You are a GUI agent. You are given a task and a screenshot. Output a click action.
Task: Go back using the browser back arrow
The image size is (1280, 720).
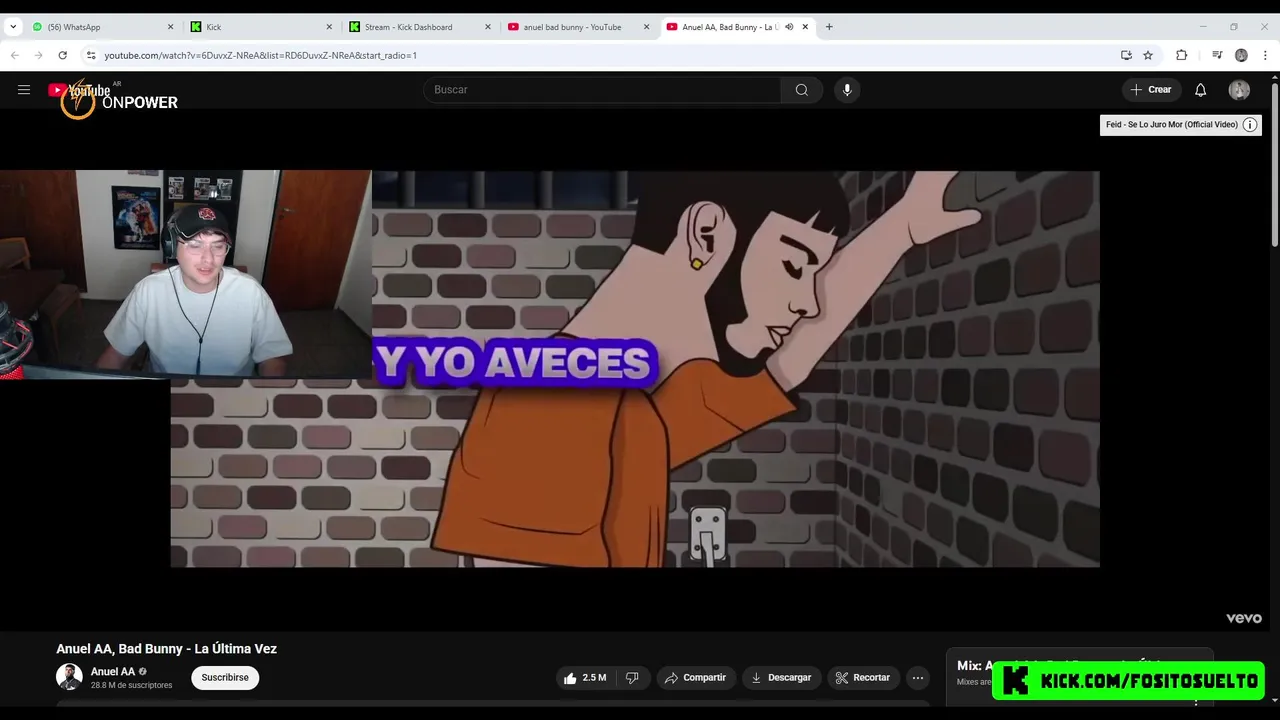[15, 55]
